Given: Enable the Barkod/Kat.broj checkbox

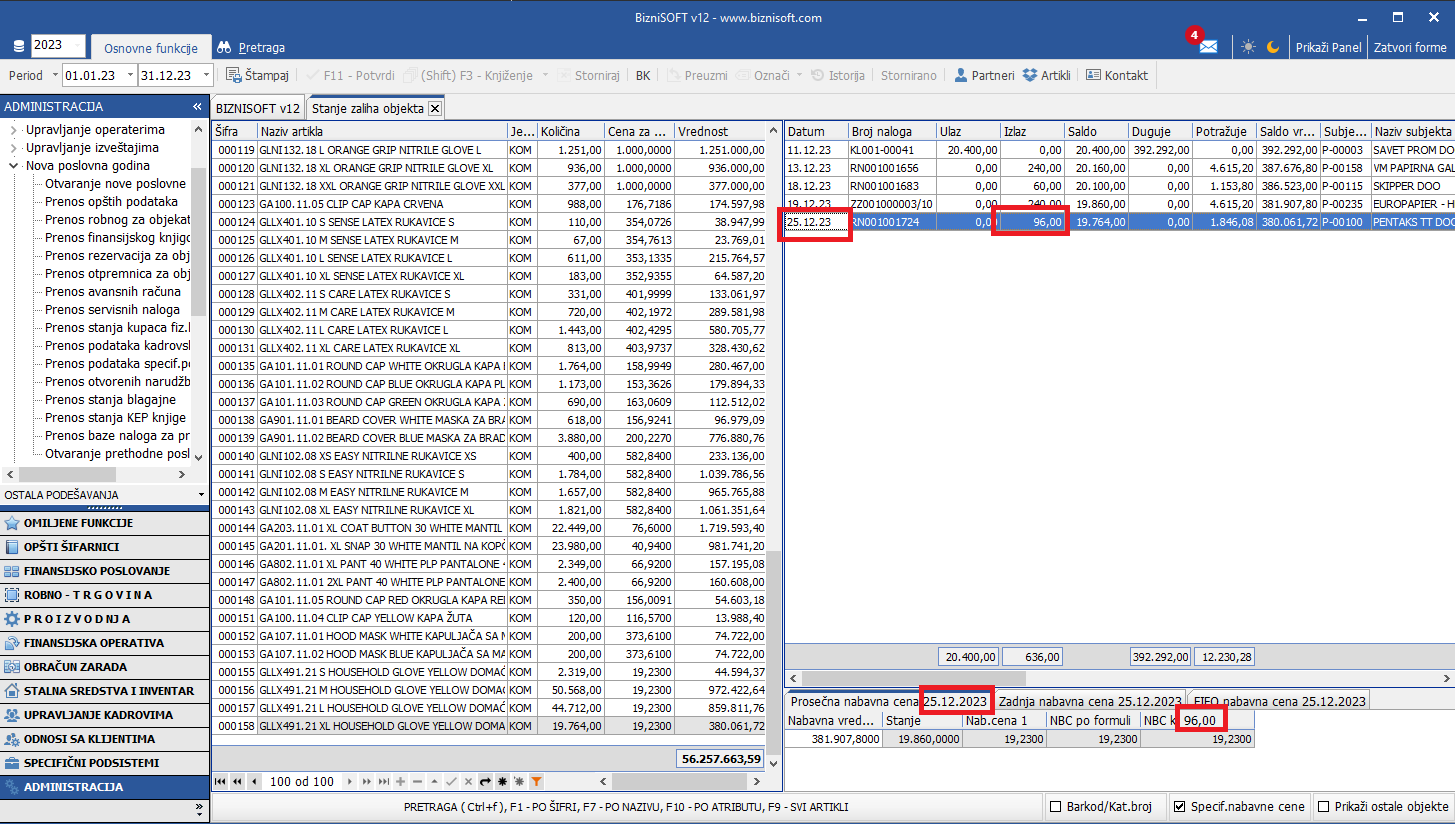Looking at the screenshot, I should pos(1056,807).
